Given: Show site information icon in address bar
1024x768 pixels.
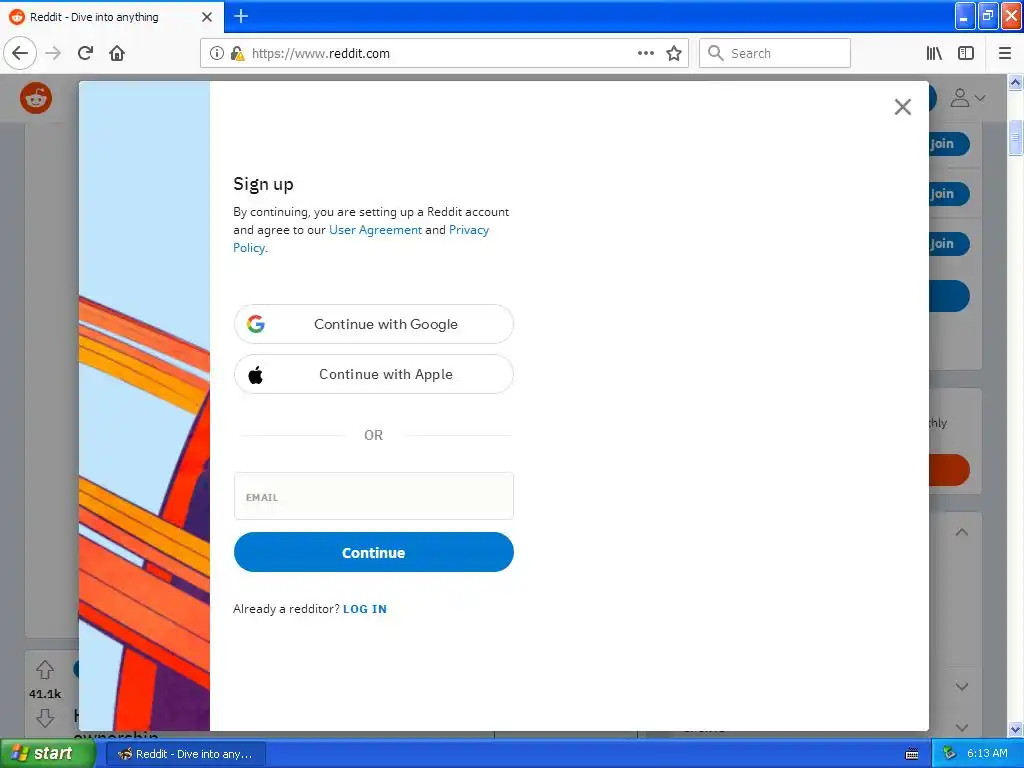Looking at the screenshot, I should (217, 53).
